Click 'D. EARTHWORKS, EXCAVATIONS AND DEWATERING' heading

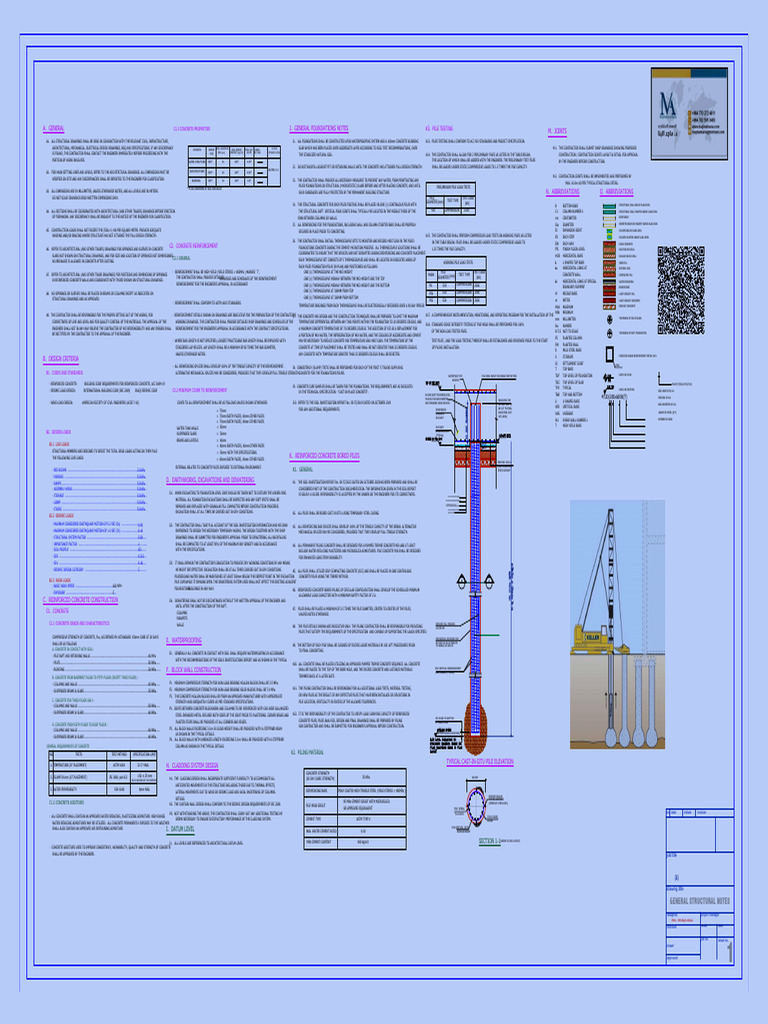coord(210,480)
